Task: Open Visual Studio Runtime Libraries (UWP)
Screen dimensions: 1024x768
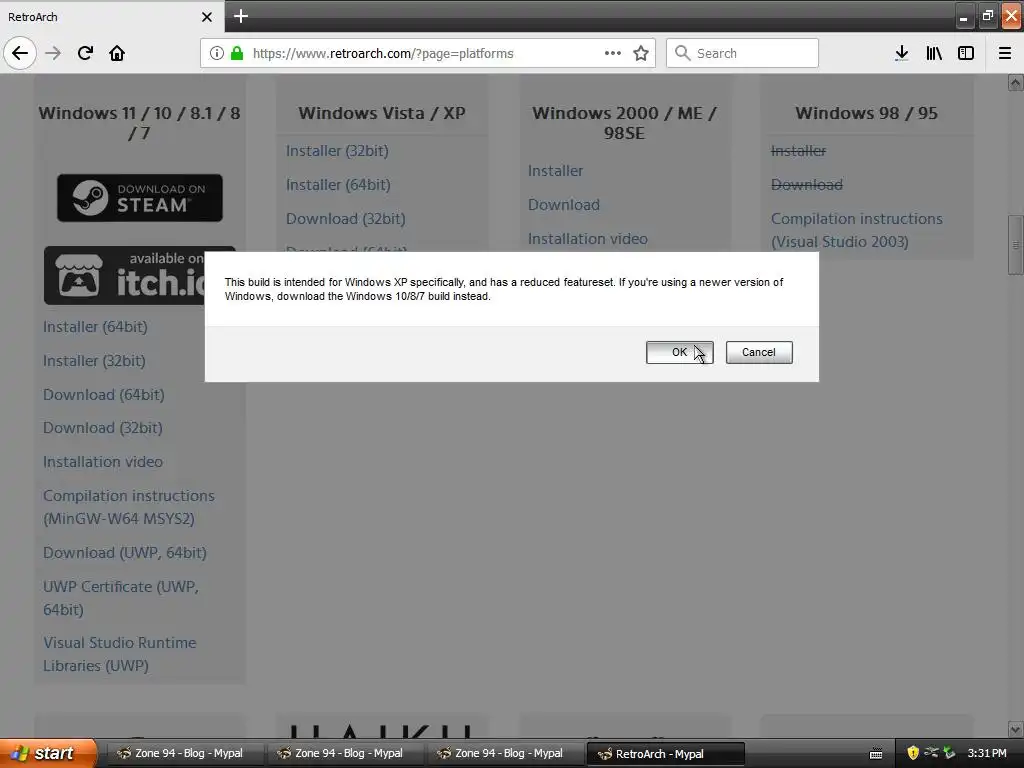Action: click(x=120, y=654)
